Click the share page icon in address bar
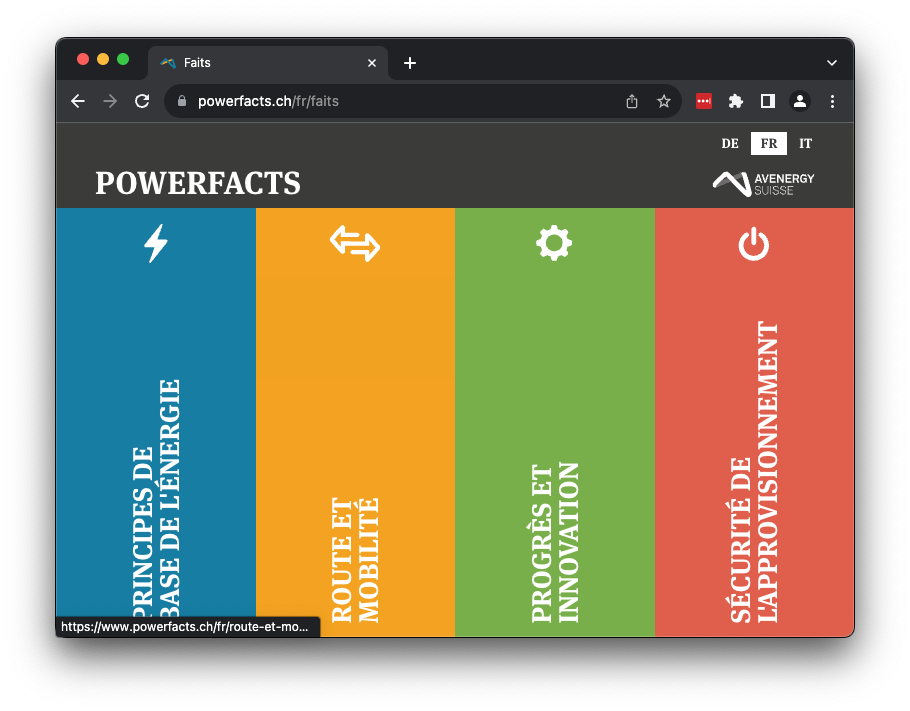 632,101
